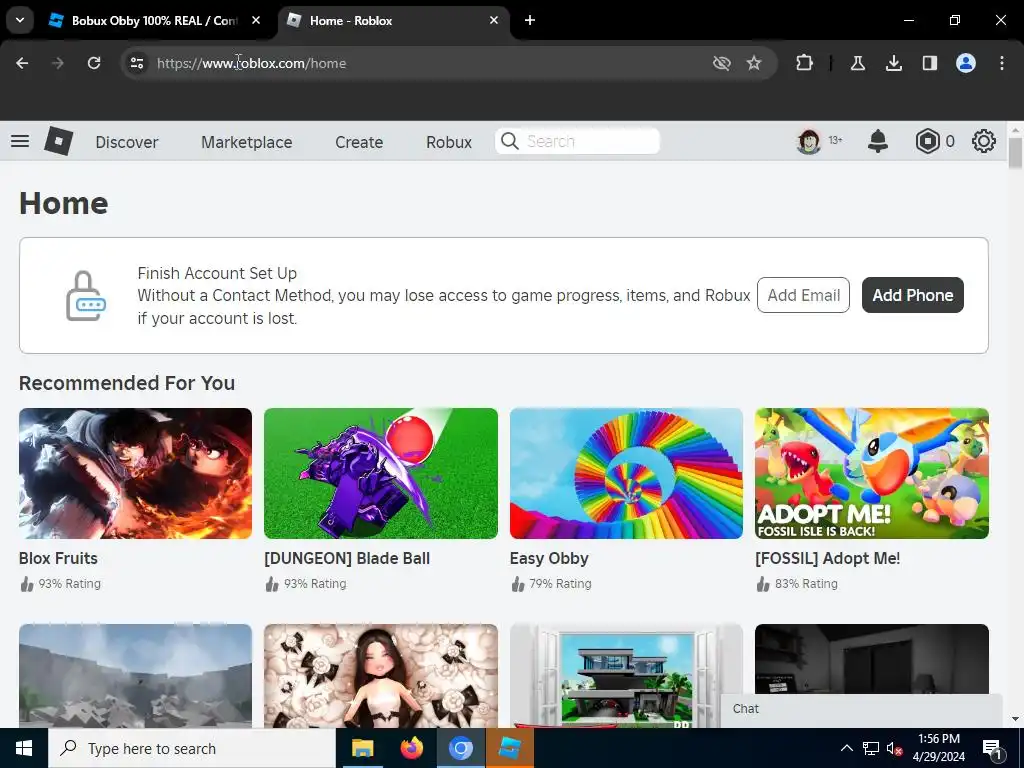Open the browser downloads
Viewport: 1024px width, 768px height.
click(894, 63)
